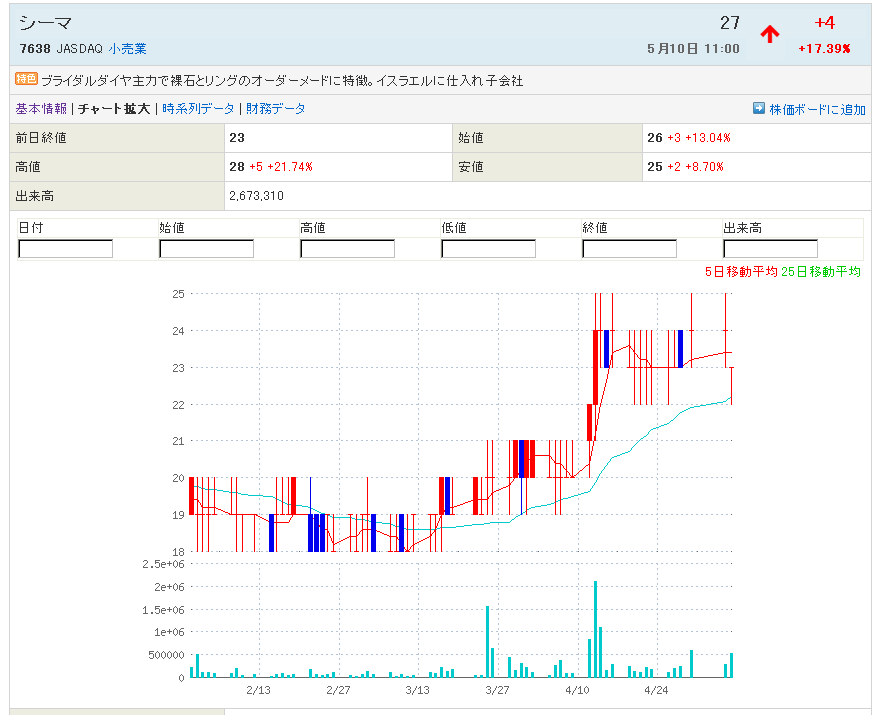Focus the 日付 input field
Viewport: 880px width, 715px height.
[x=66, y=249]
